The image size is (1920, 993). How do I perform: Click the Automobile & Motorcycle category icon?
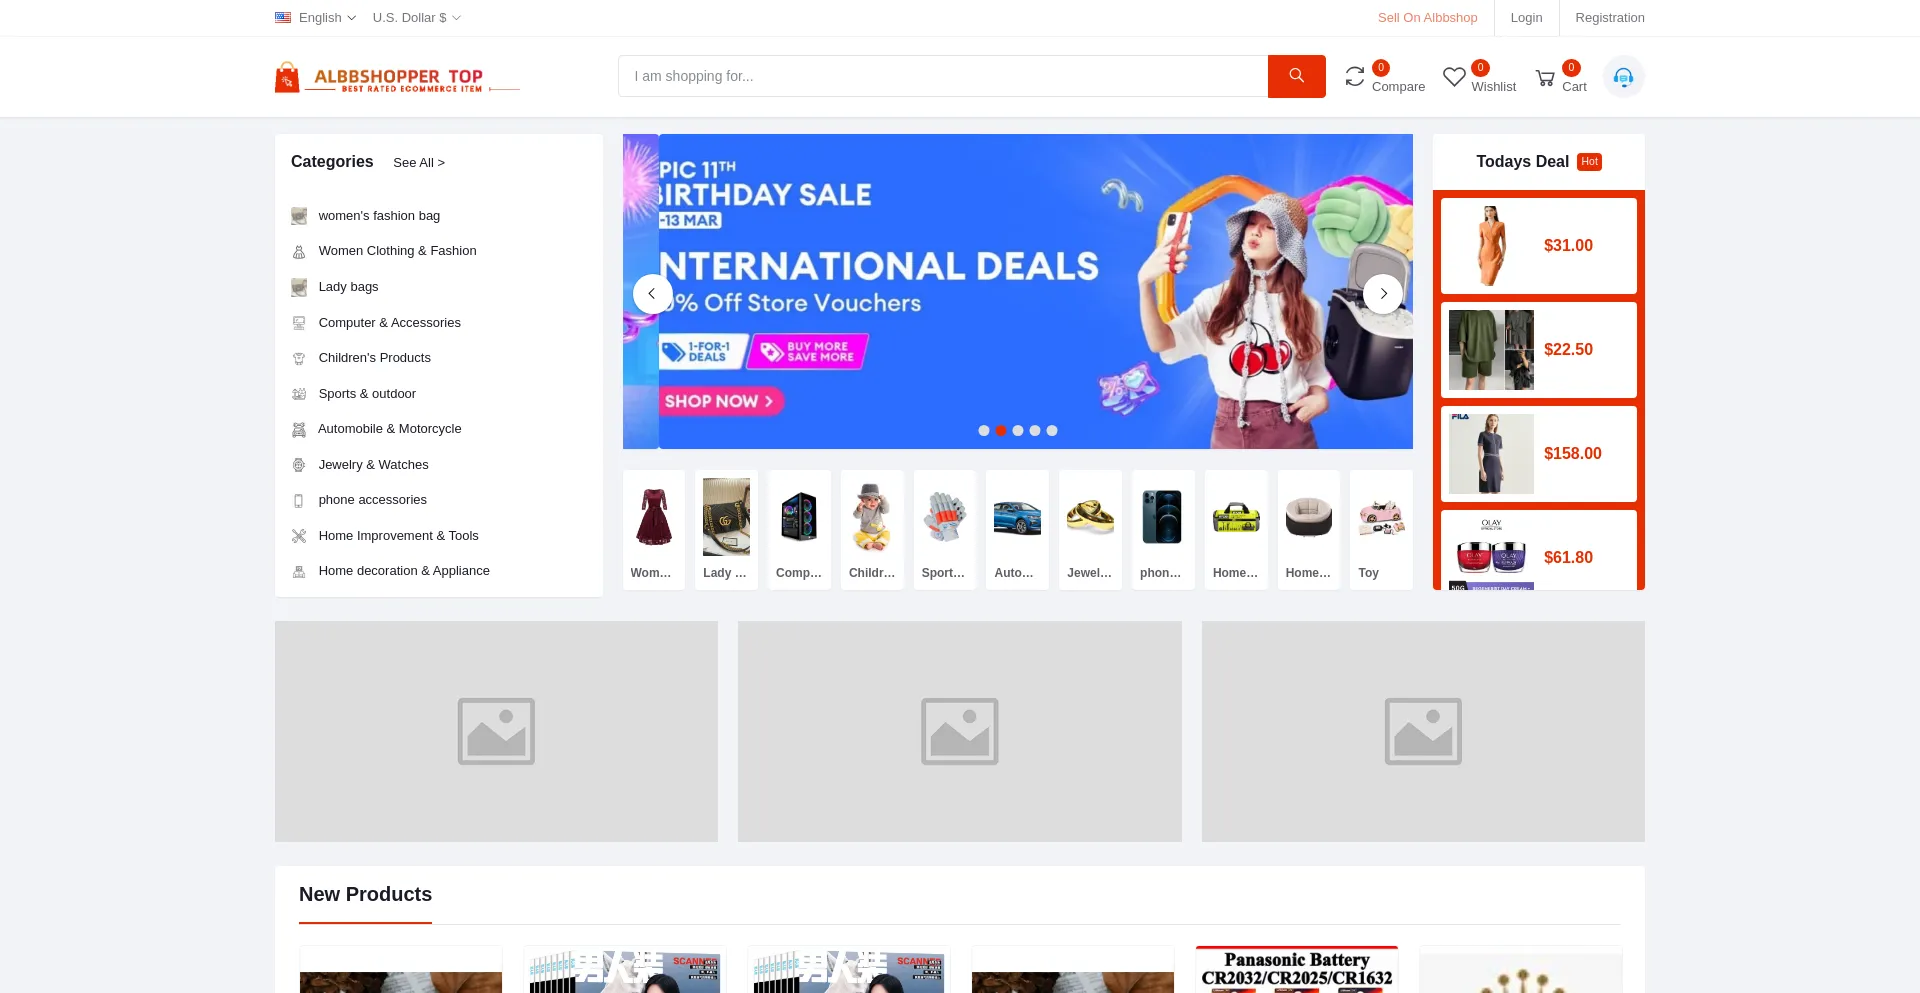tap(299, 430)
